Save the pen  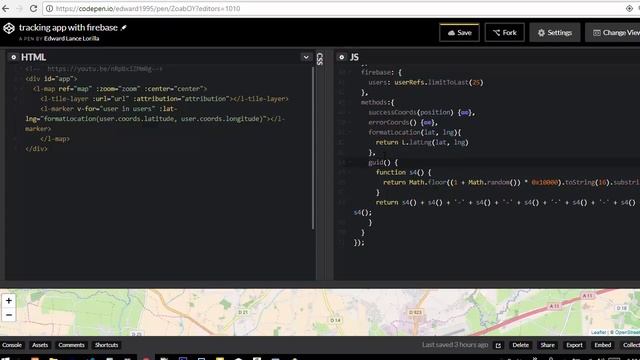coord(459,33)
